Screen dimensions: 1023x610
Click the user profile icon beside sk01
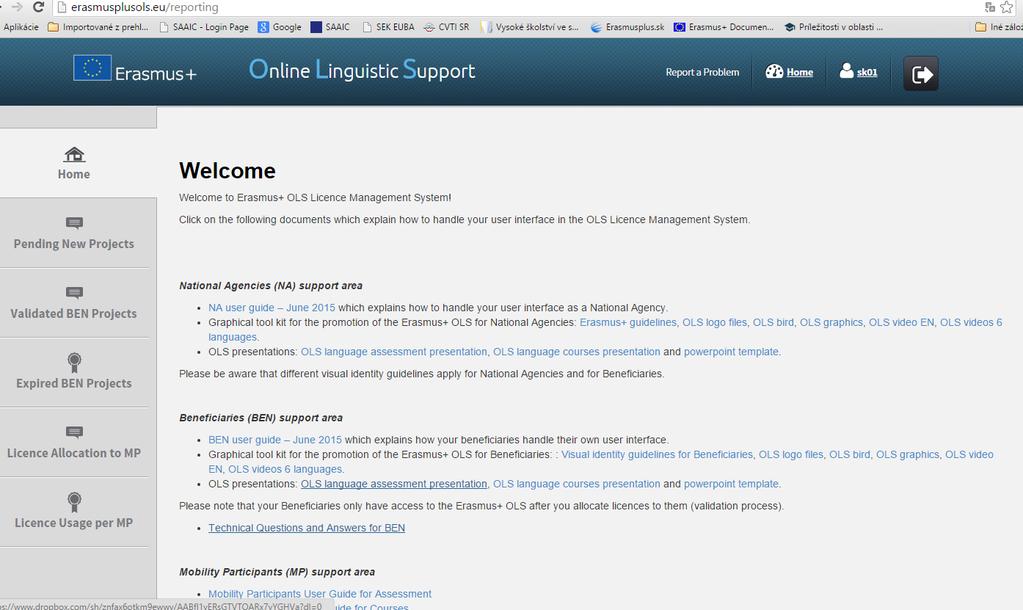coord(846,70)
